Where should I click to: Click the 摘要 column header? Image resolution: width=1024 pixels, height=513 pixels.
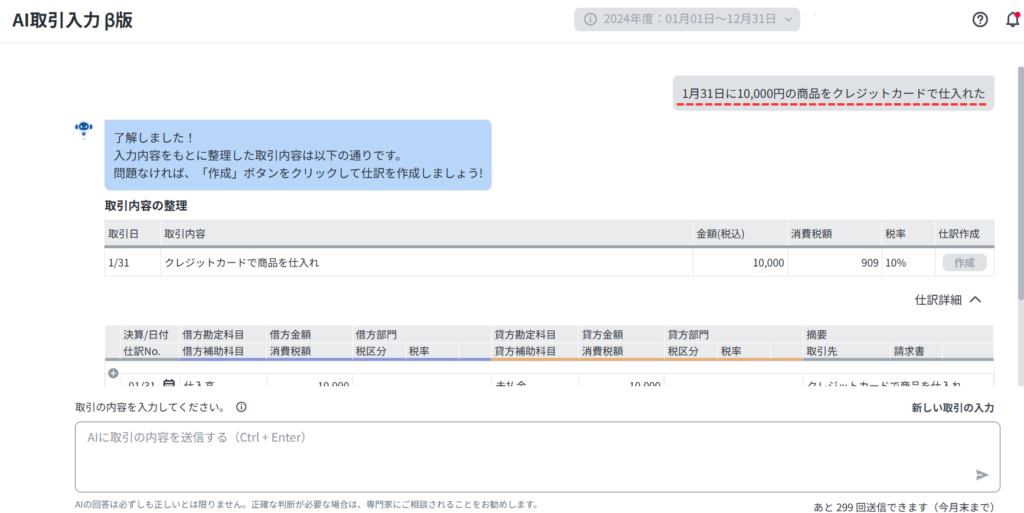tap(820, 334)
